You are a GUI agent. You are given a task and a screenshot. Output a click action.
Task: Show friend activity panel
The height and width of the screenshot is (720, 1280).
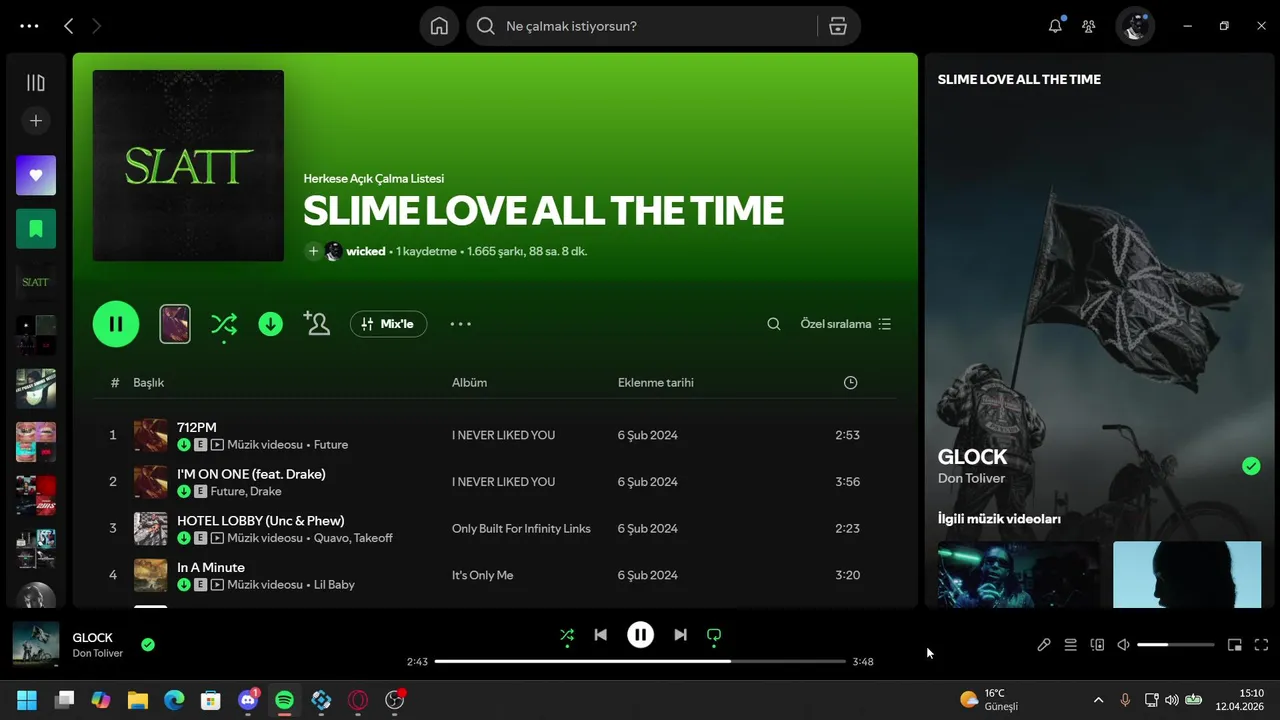(1089, 26)
